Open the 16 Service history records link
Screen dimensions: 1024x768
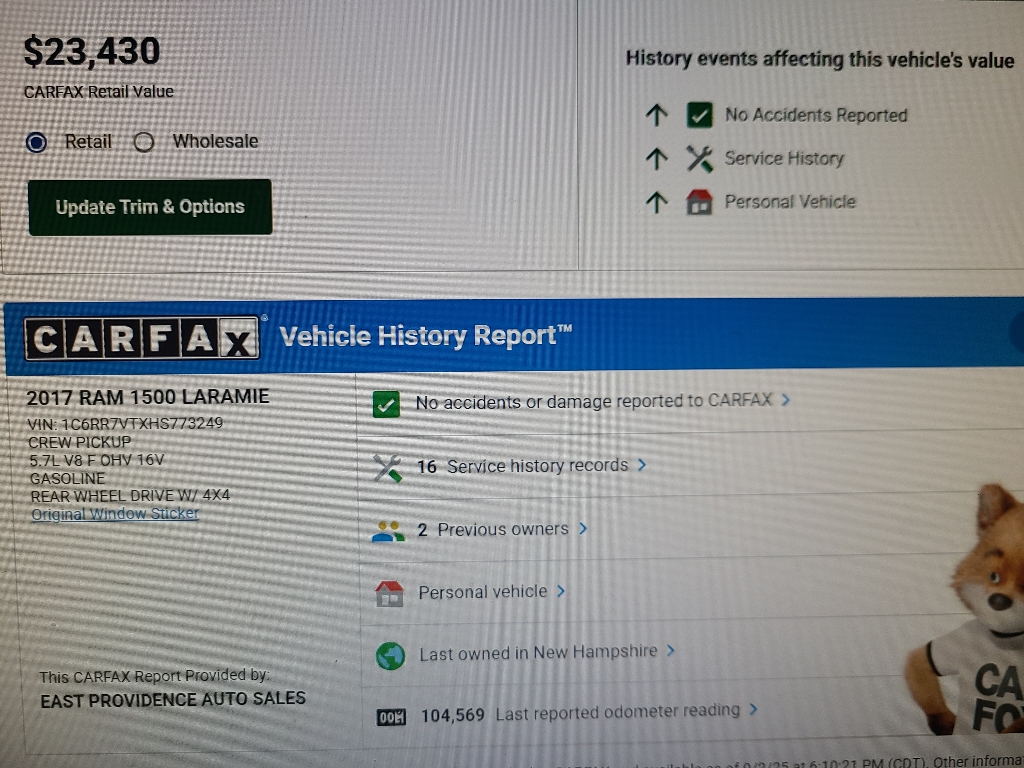pos(522,466)
